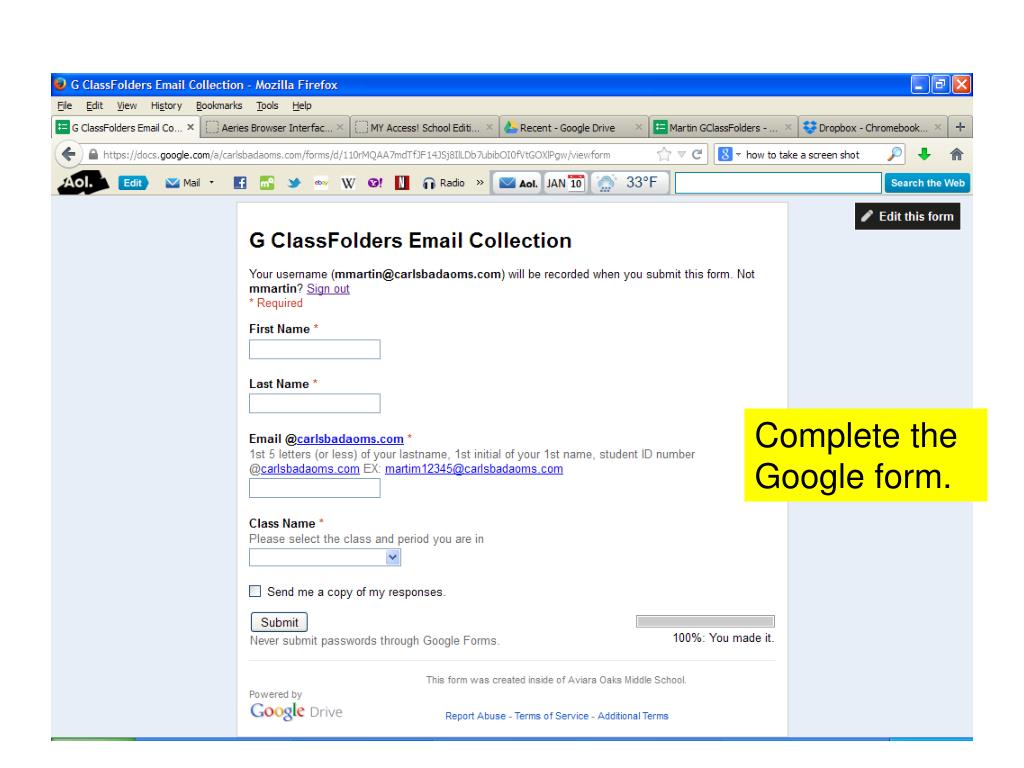The image size is (1024, 768).
Task: Click the Last Name input field
Action: pos(314,404)
